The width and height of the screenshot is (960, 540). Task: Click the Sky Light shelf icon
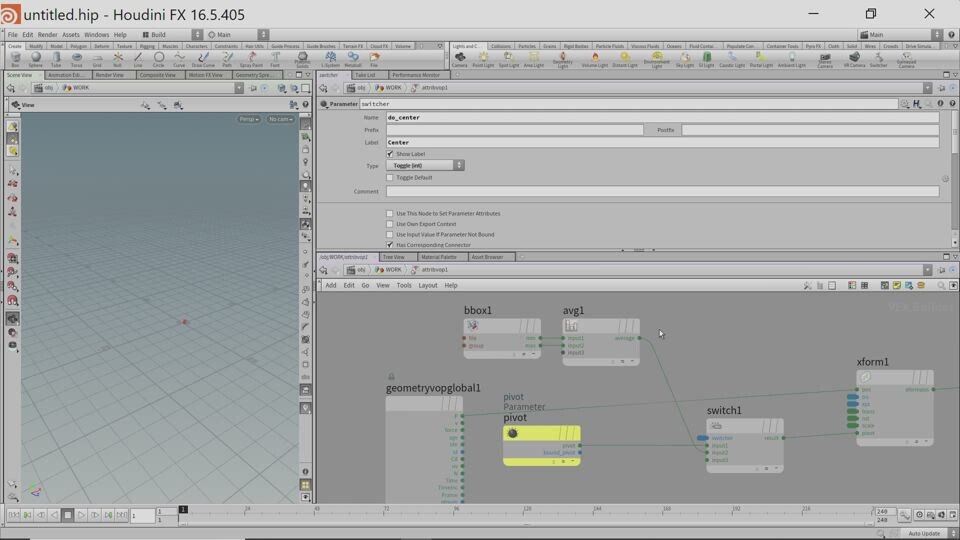click(685, 59)
